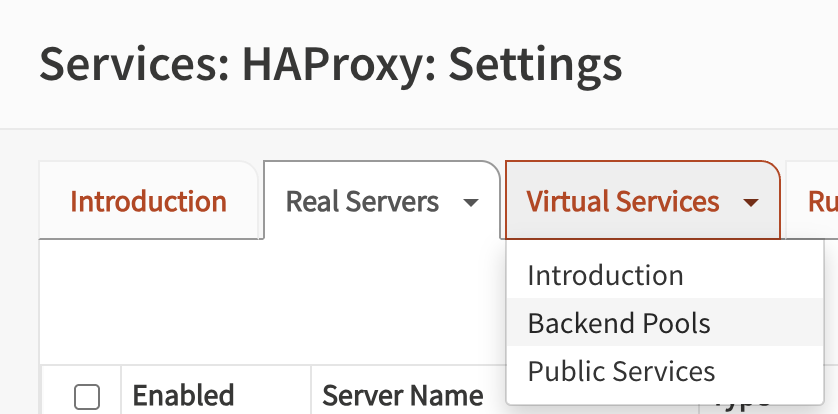838x414 pixels.
Task: Select Introduction from the Virtual Services menu
Action: (x=605, y=275)
